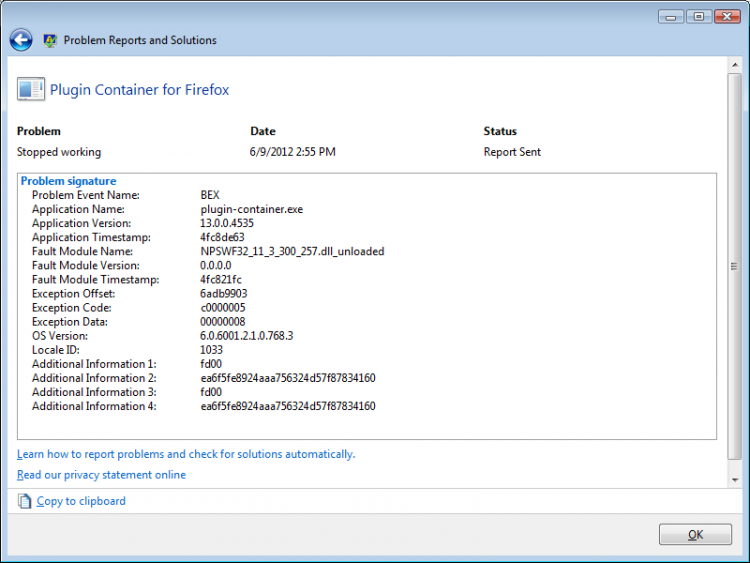Click the Plugin Container program icon
Screen dimensions: 750x563
(x=31, y=89)
